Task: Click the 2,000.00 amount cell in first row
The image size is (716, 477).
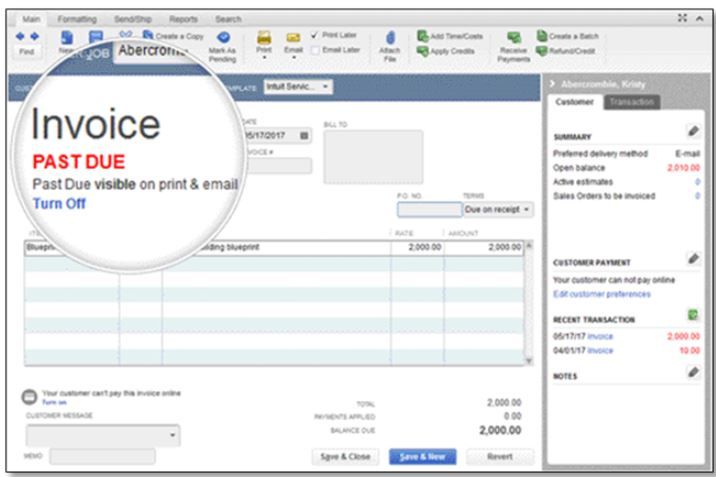Action: (x=484, y=247)
